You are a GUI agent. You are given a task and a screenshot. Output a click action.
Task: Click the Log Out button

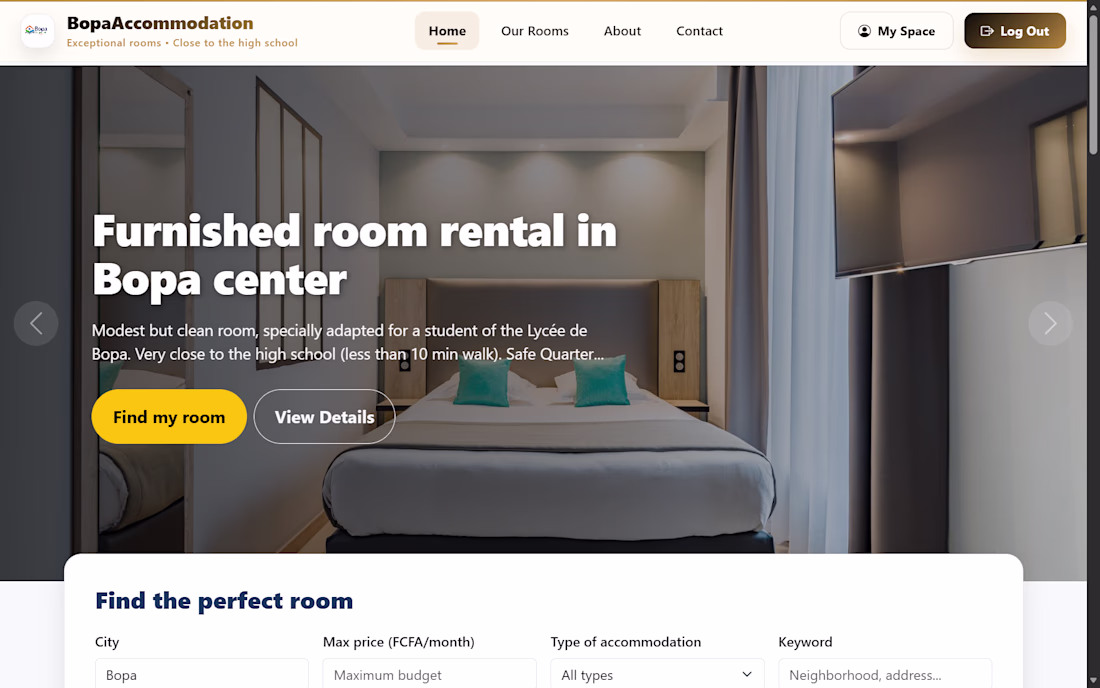click(x=1014, y=31)
